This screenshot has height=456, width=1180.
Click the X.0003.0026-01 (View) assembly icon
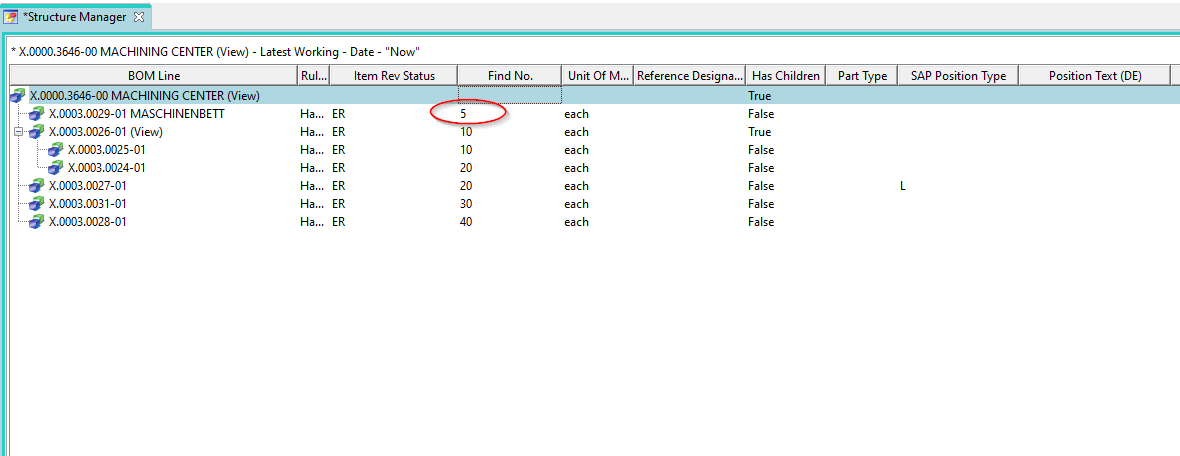click(37, 132)
